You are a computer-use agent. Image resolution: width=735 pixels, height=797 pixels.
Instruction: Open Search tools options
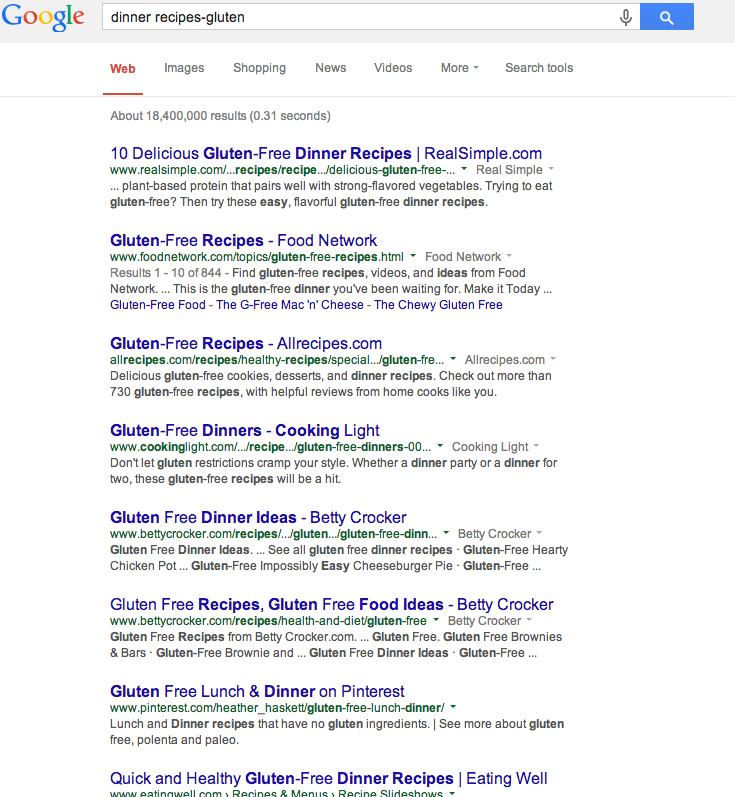point(539,68)
